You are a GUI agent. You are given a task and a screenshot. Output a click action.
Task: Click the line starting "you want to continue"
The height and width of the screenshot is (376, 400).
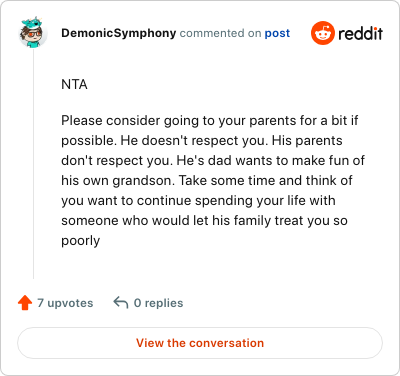198,201
